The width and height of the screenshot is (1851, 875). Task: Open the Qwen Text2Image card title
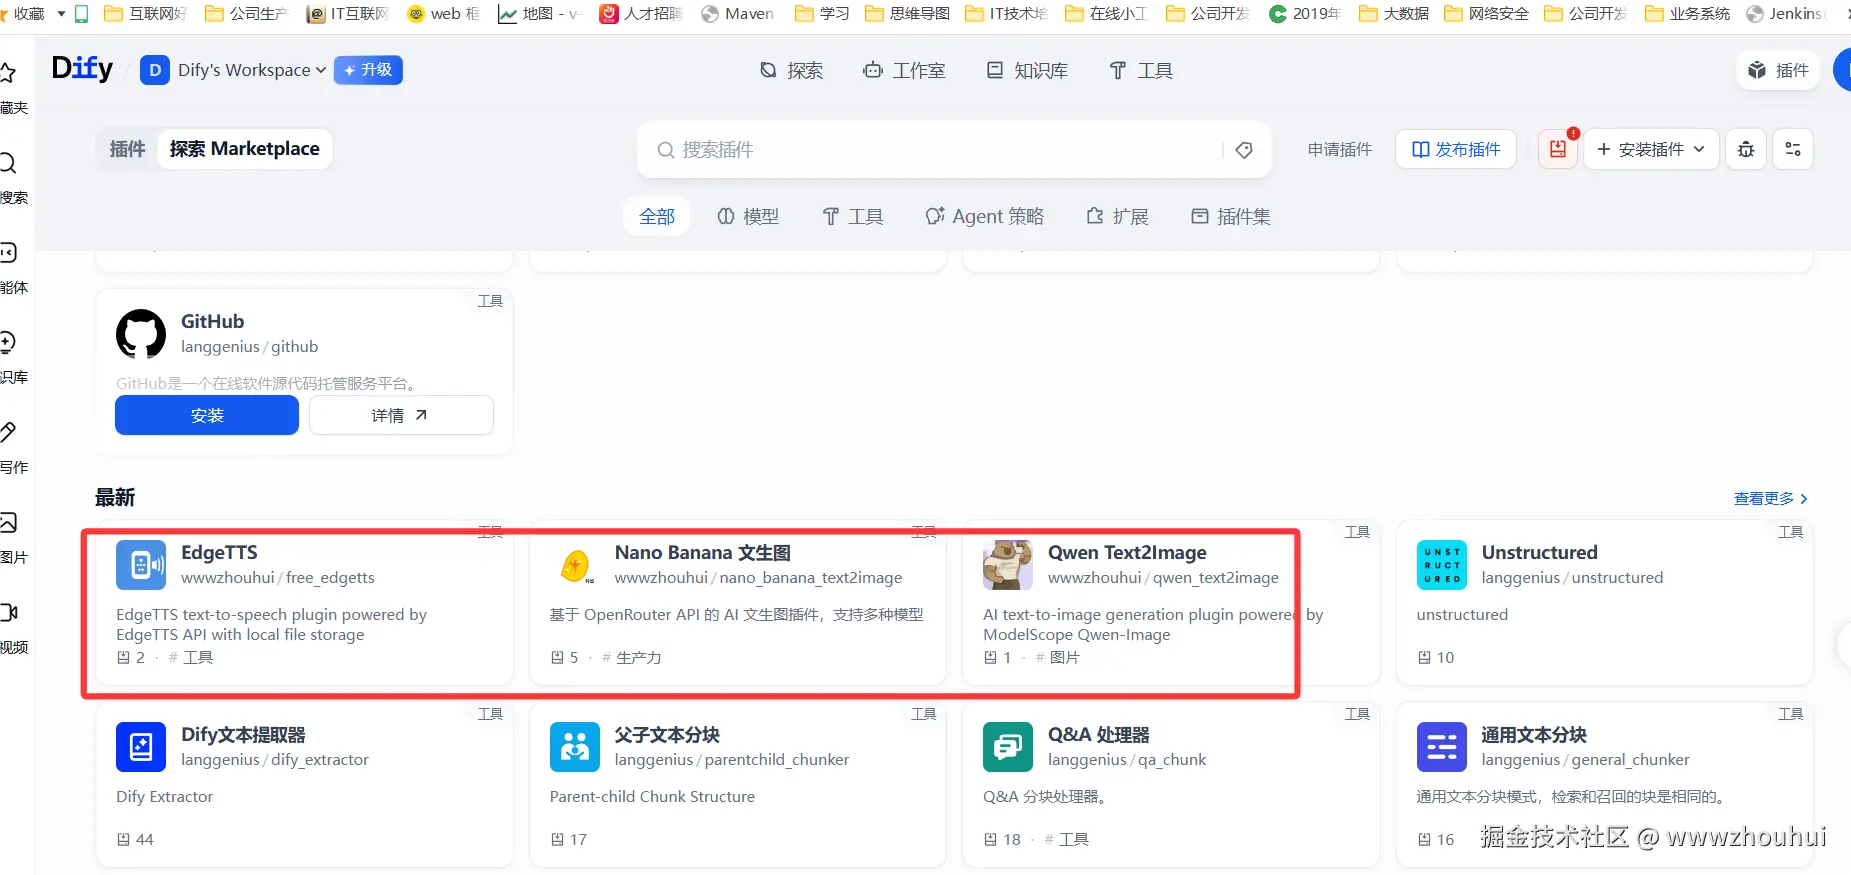[1127, 553]
